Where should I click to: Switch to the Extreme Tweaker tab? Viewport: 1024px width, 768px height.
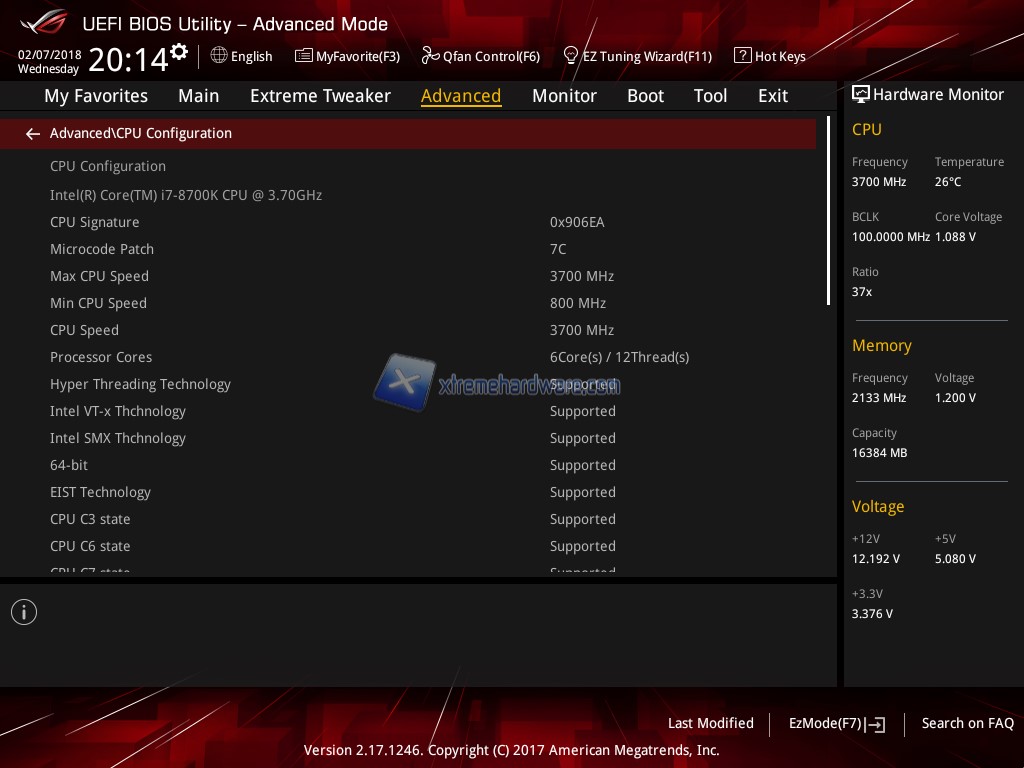tap(320, 96)
